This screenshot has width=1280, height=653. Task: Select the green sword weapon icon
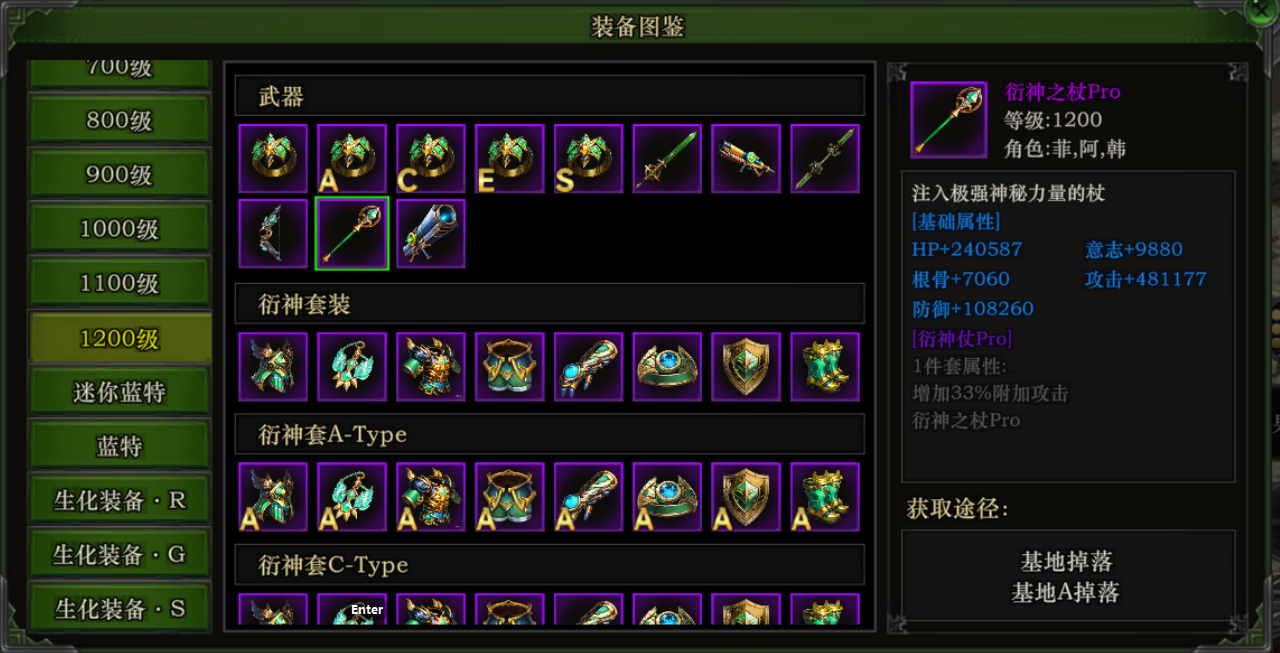667,158
